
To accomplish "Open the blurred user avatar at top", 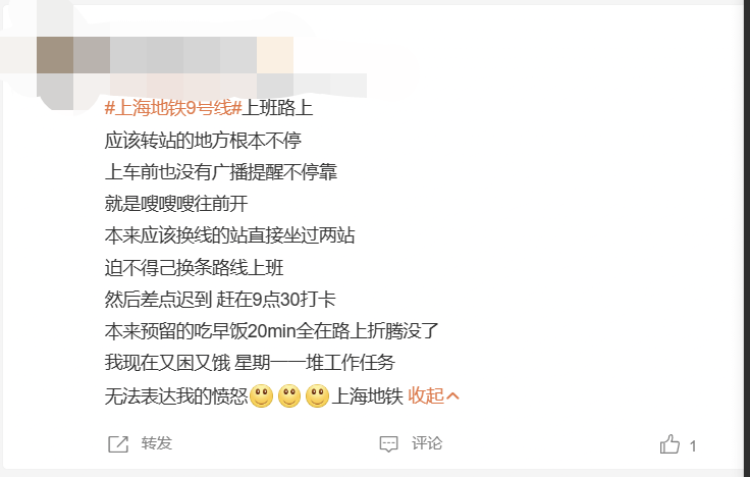I will (x=55, y=72).
